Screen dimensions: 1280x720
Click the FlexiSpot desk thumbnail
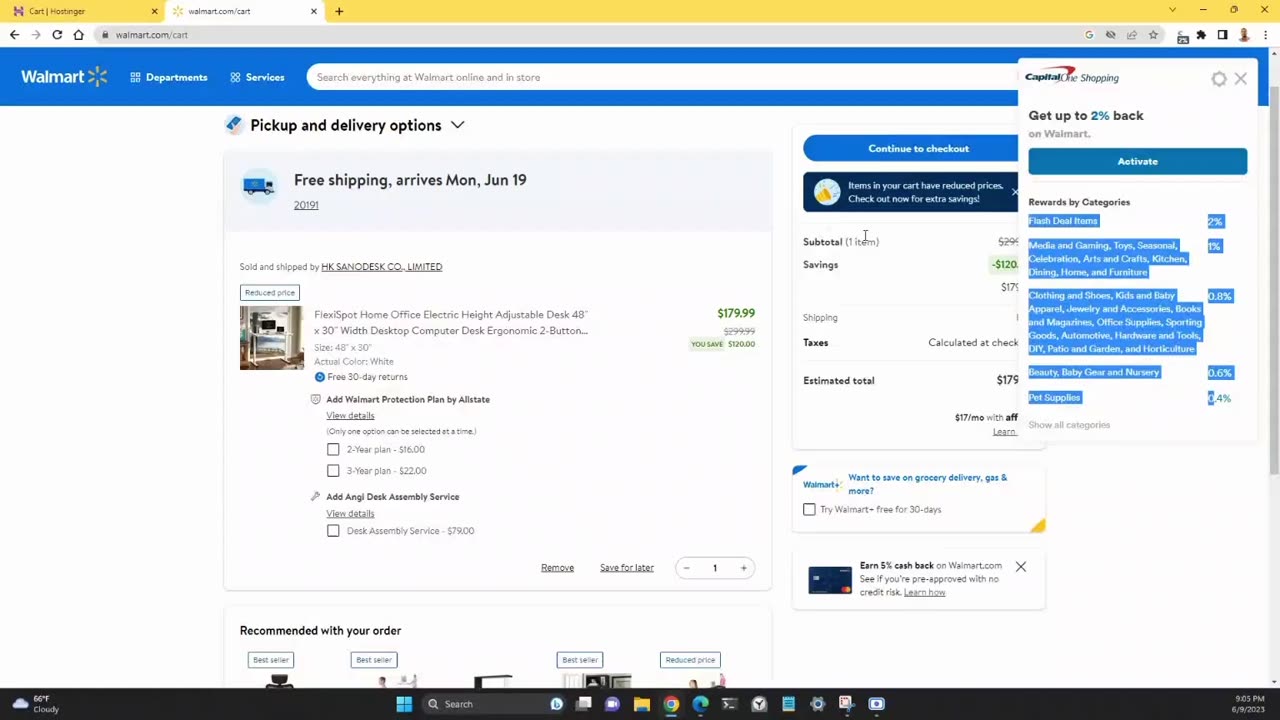point(271,338)
